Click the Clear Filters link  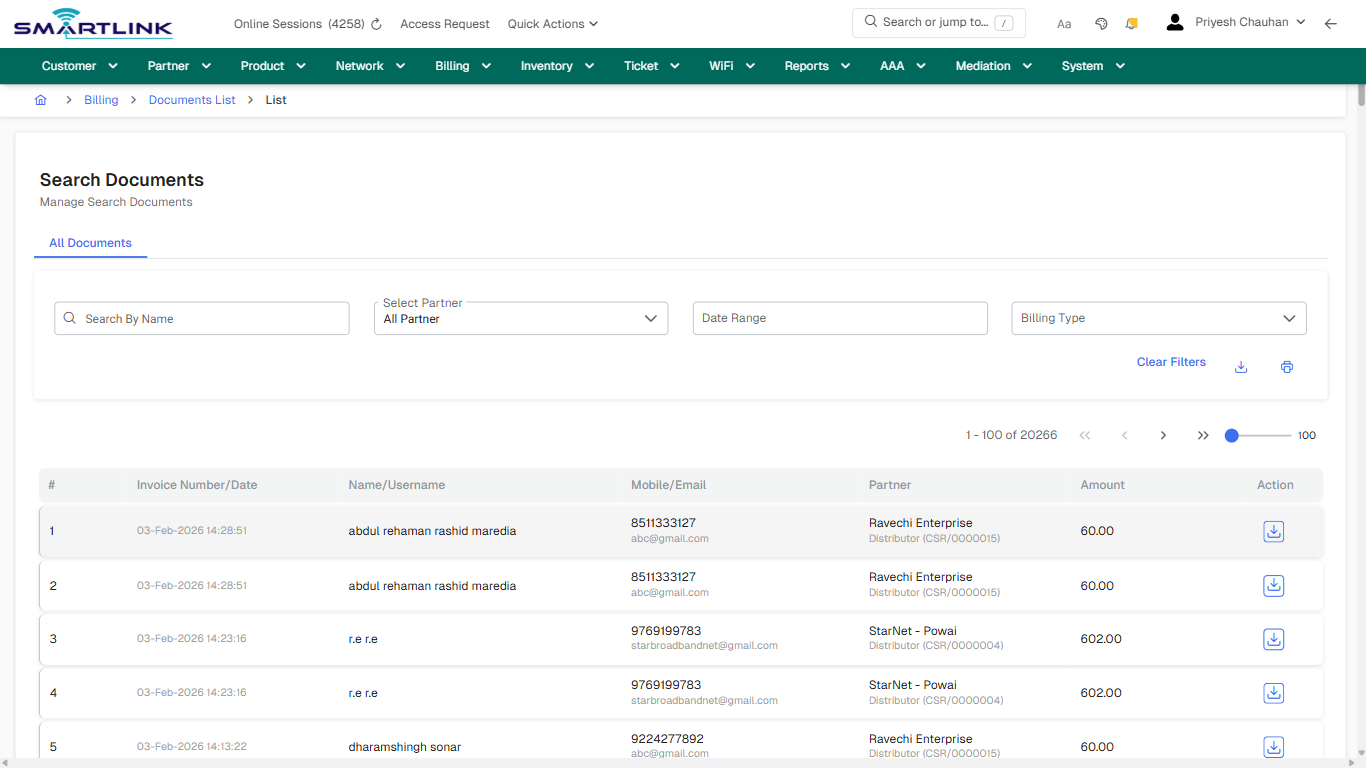(x=1171, y=362)
